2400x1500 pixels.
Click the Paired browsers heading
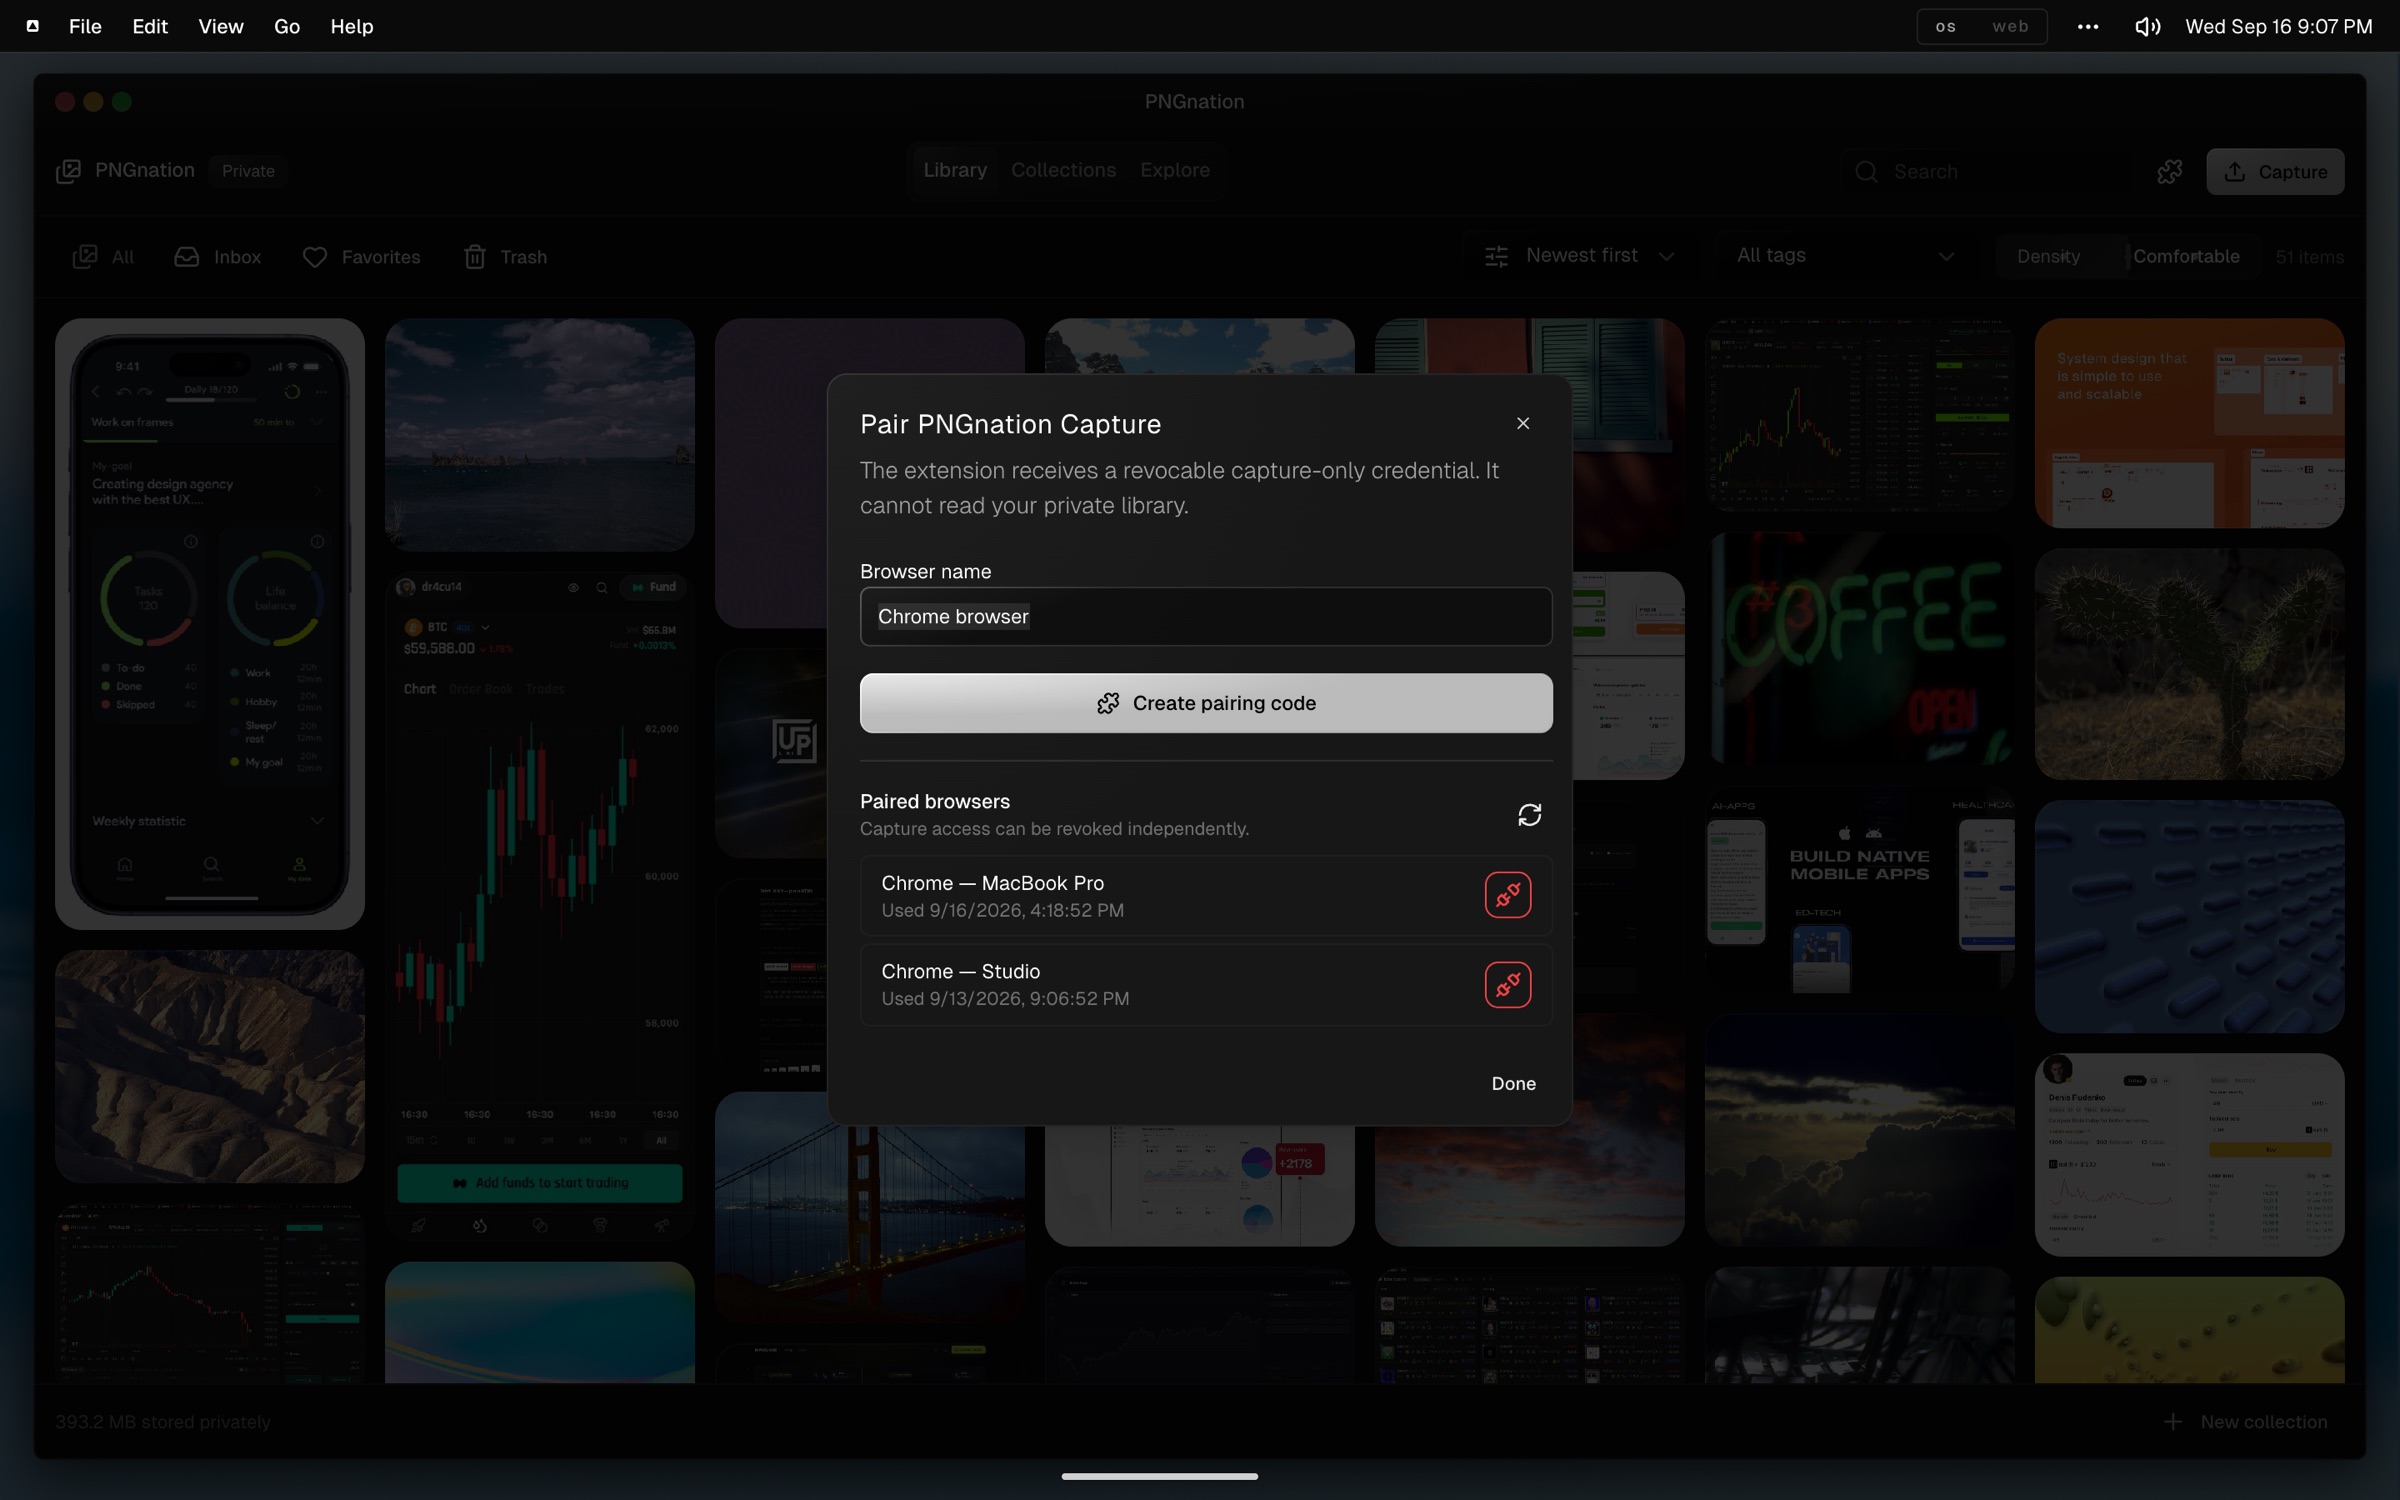935,801
